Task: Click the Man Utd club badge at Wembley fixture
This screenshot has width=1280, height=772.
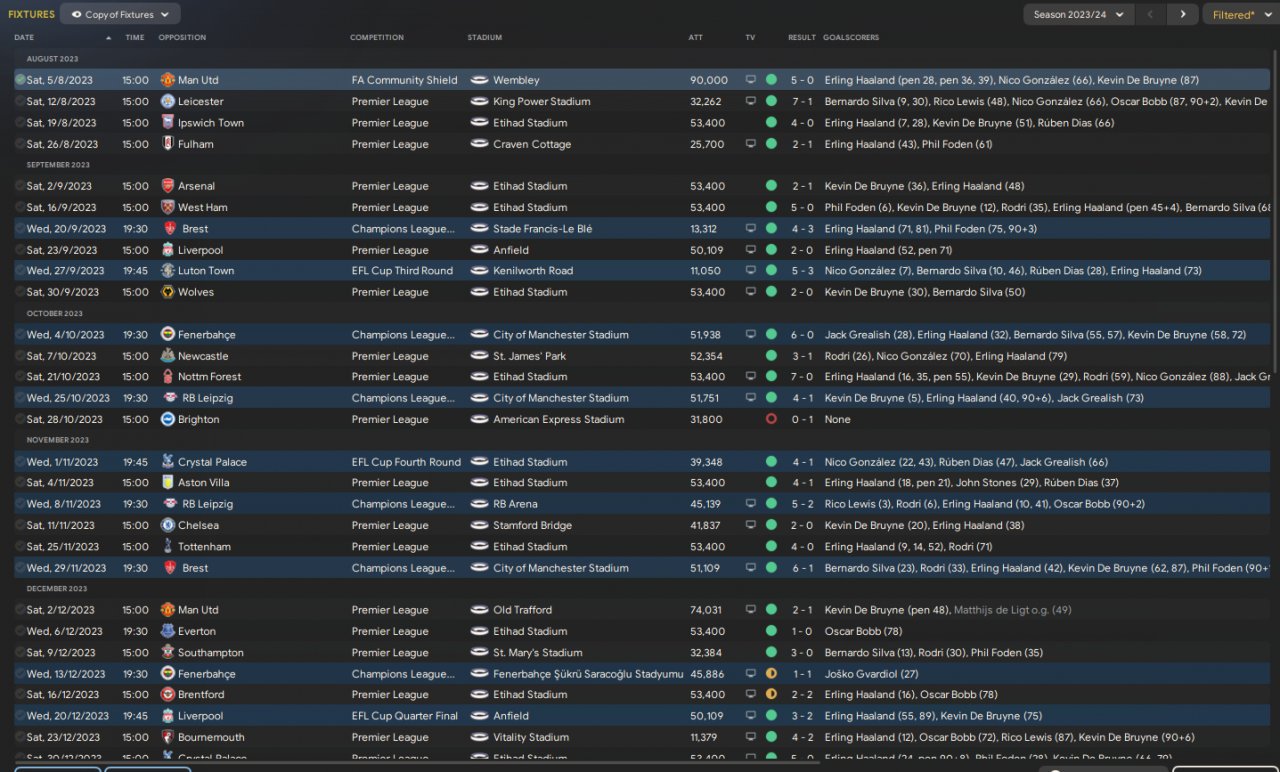Action: (168, 80)
